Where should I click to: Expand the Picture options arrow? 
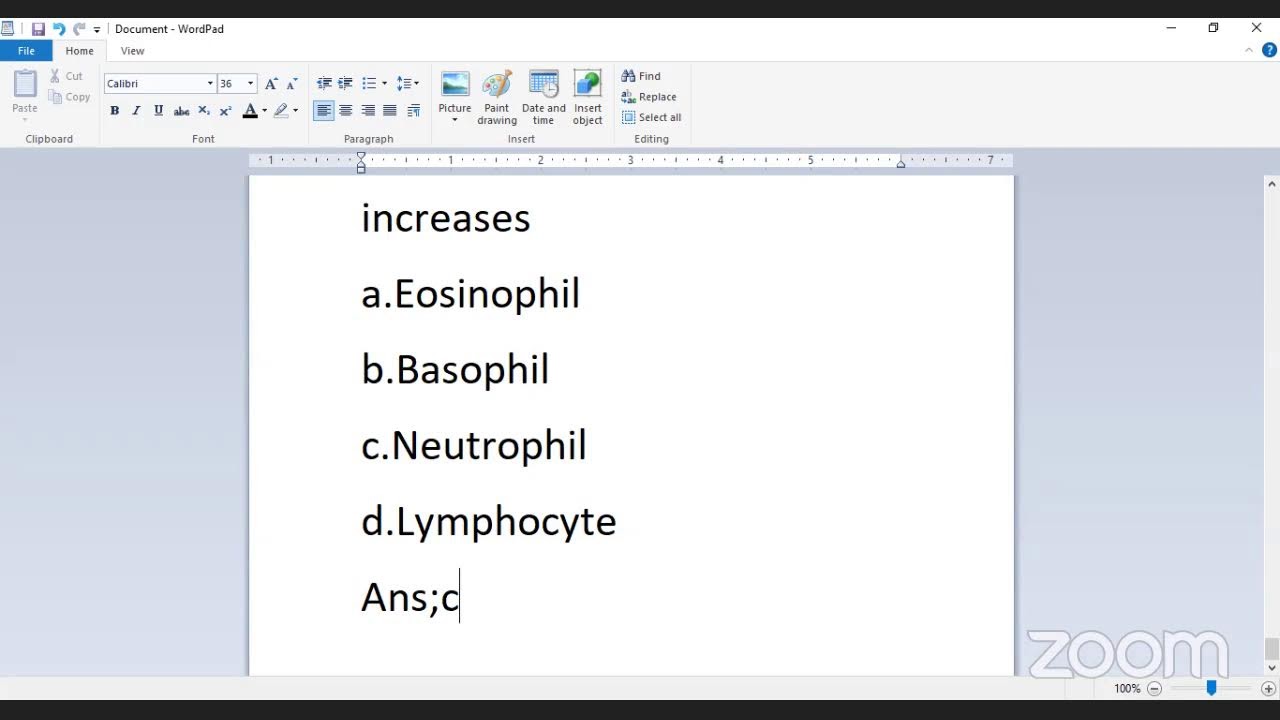point(455,121)
